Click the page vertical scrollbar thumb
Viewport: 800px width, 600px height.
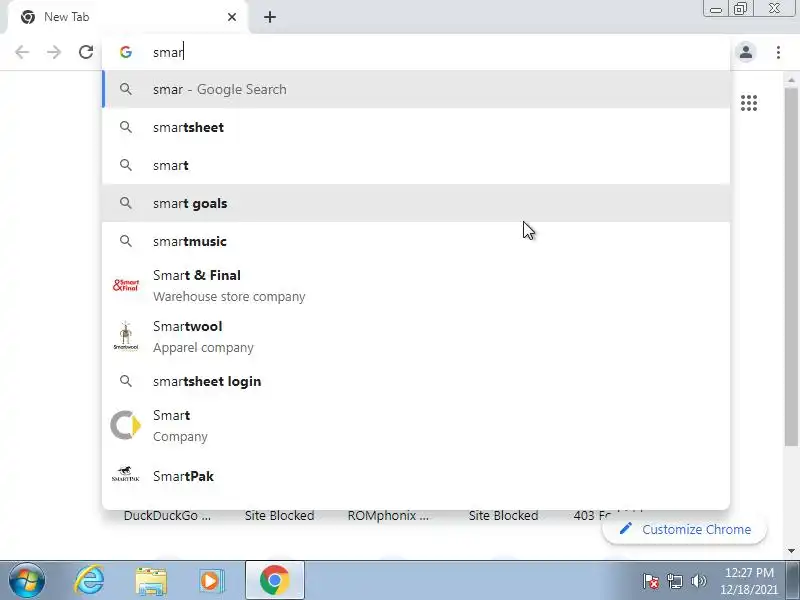791,265
